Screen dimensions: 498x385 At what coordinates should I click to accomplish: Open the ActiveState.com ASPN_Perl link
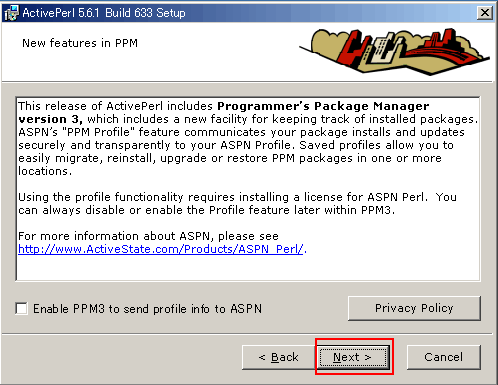(x=161, y=249)
